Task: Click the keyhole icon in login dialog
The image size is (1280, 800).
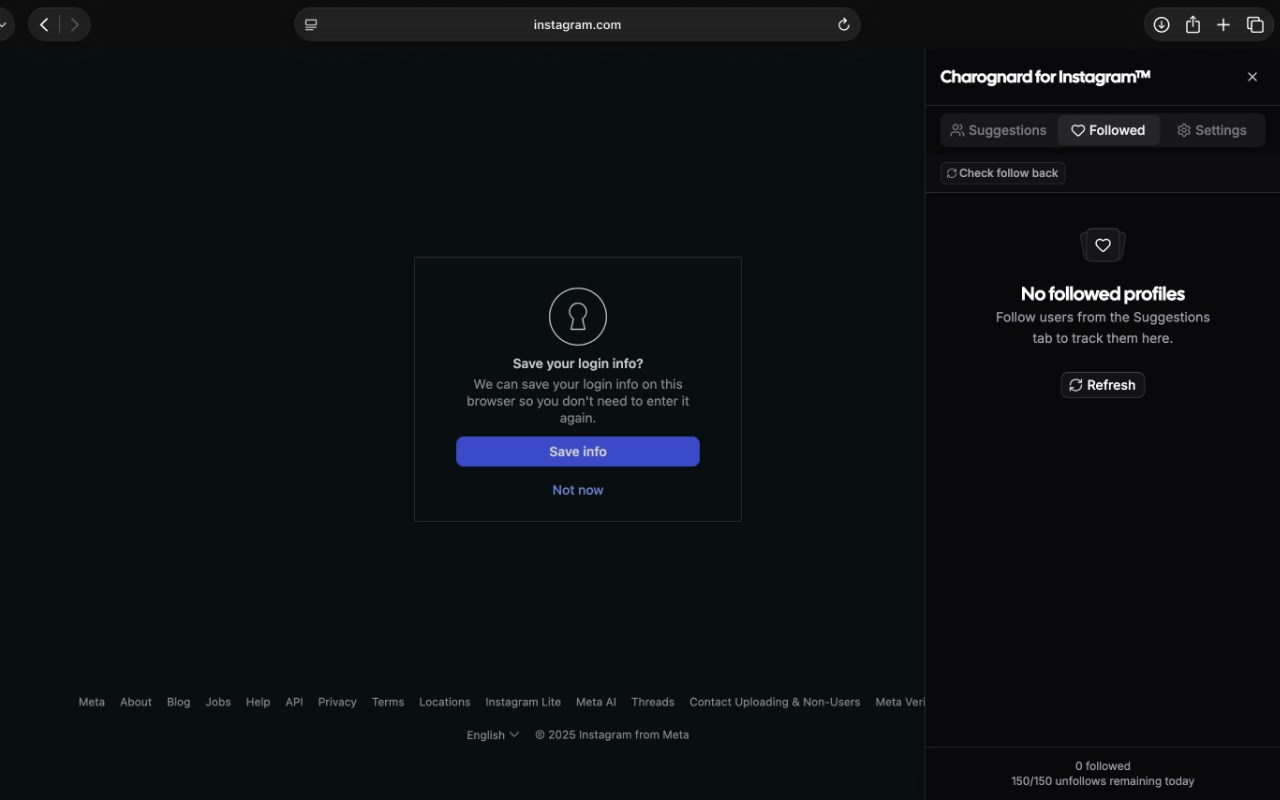Action: (x=578, y=317)
